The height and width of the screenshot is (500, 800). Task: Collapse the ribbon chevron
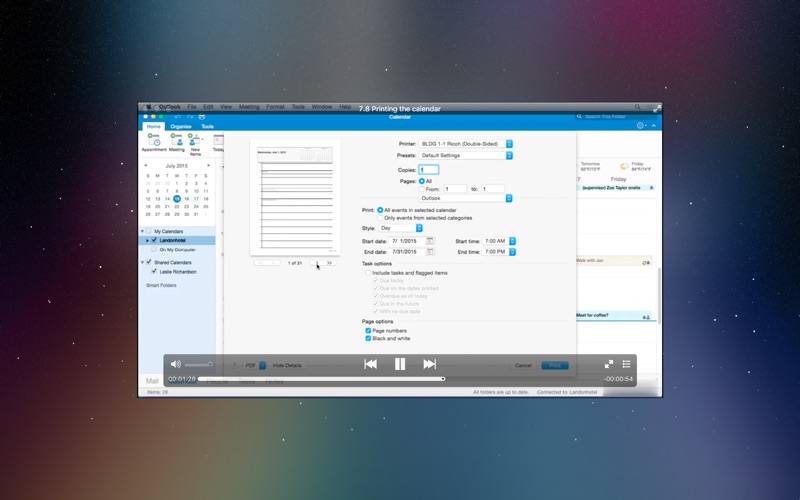[x=654, y=126]
